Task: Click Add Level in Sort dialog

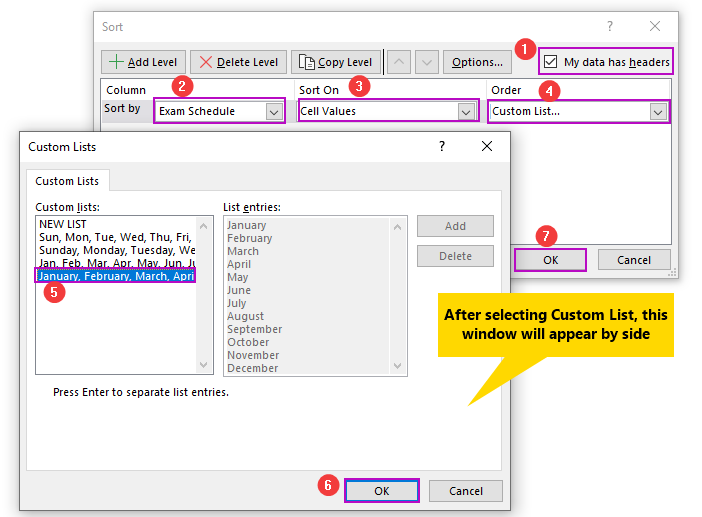Action: pos(143,62)
